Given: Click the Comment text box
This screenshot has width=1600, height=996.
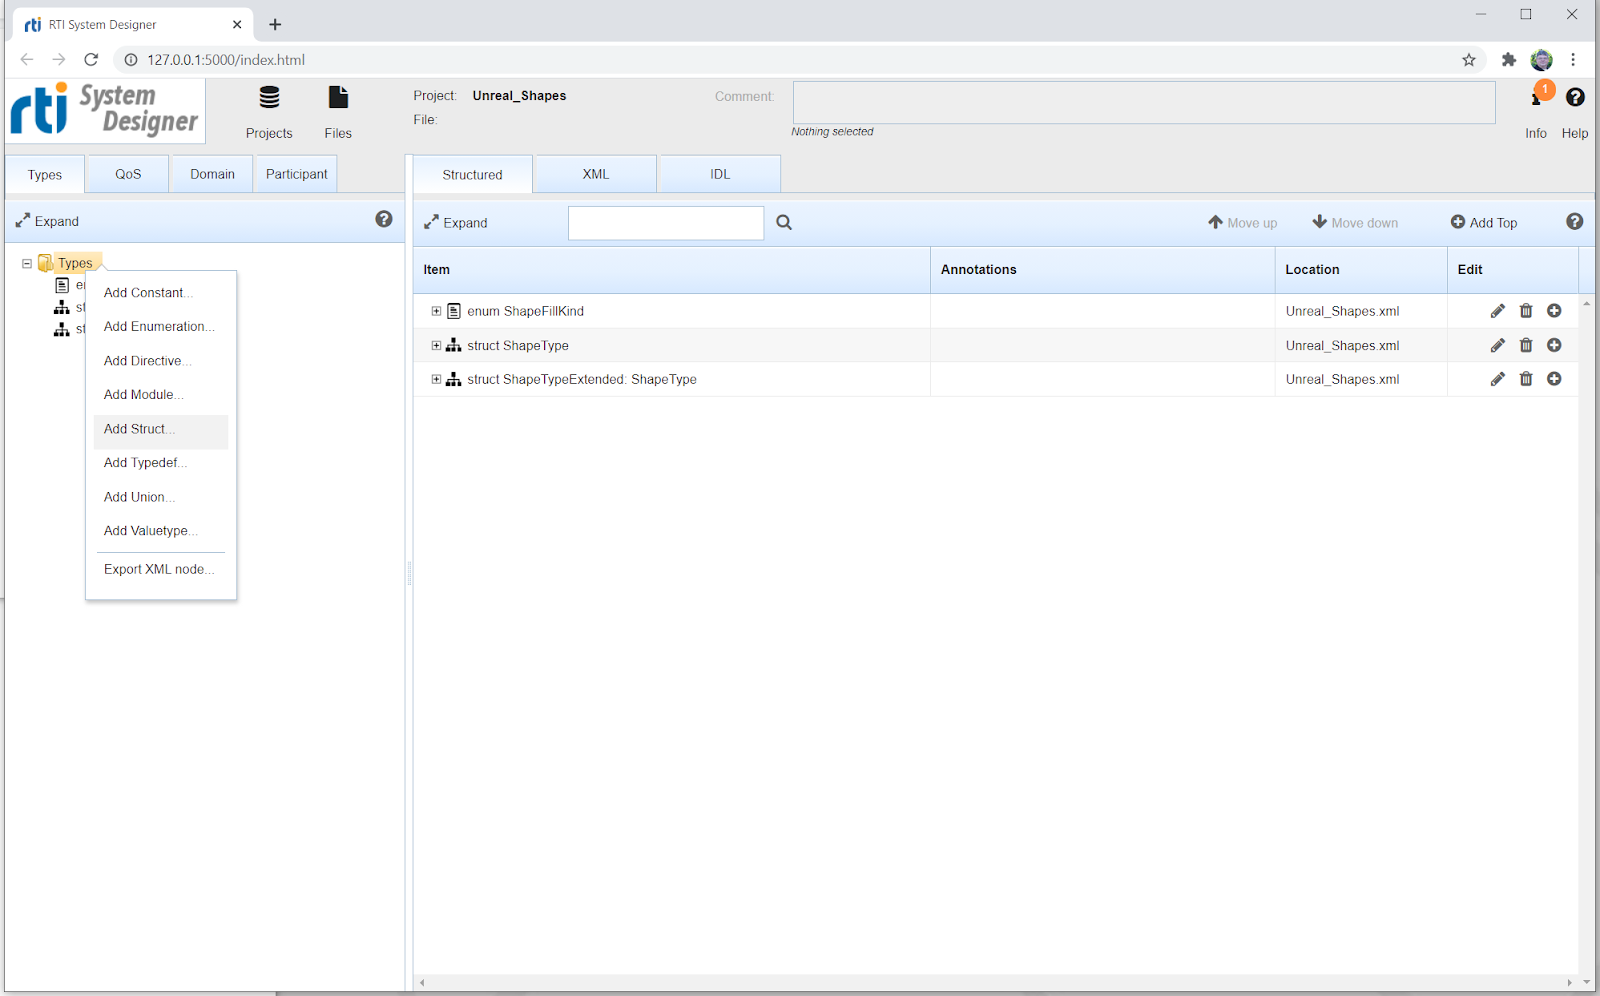Looking at the screenshot, I should point(1144,102).
